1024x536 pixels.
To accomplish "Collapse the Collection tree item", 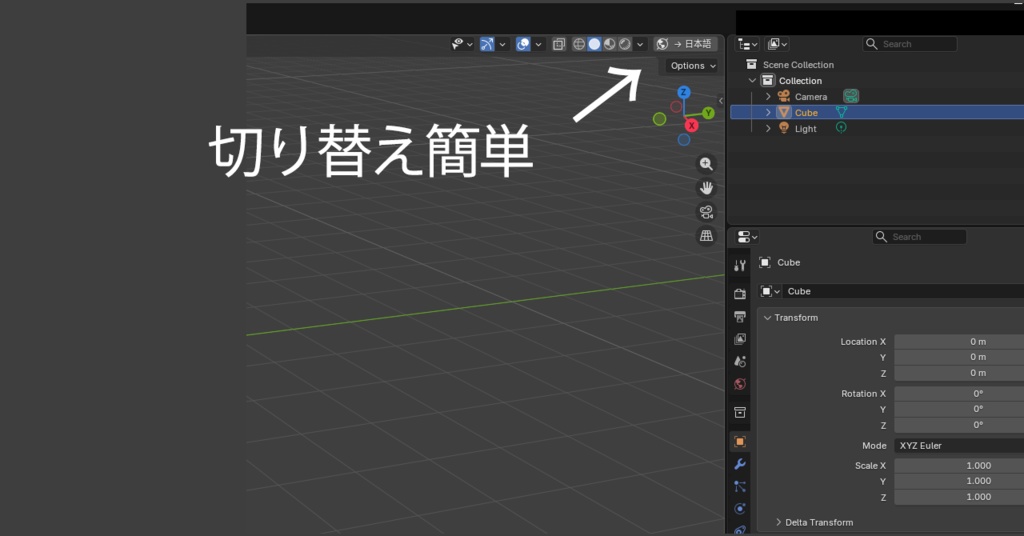I will [752, 80].
